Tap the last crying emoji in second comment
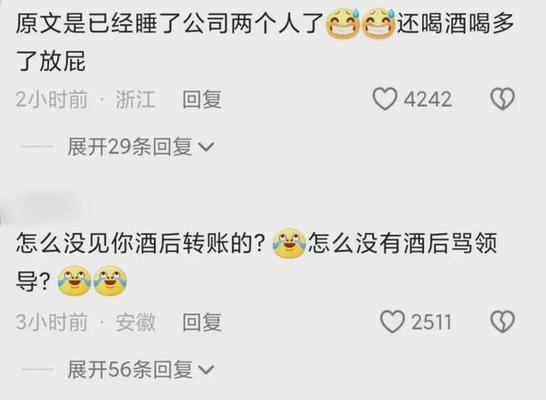The height and width of the screenshot is (400, 546). 110,281
